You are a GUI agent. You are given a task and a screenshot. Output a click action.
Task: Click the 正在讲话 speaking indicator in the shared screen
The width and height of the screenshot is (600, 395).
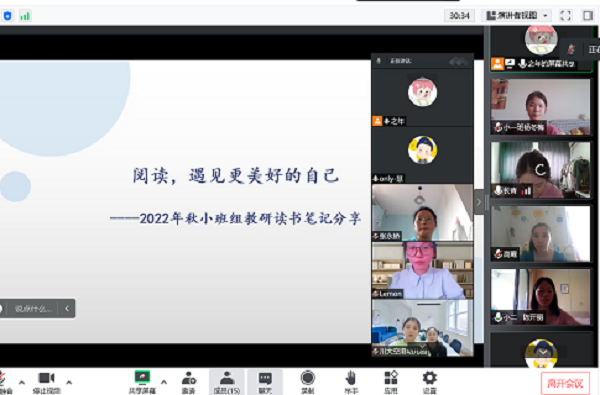click(x=401, y=61)
